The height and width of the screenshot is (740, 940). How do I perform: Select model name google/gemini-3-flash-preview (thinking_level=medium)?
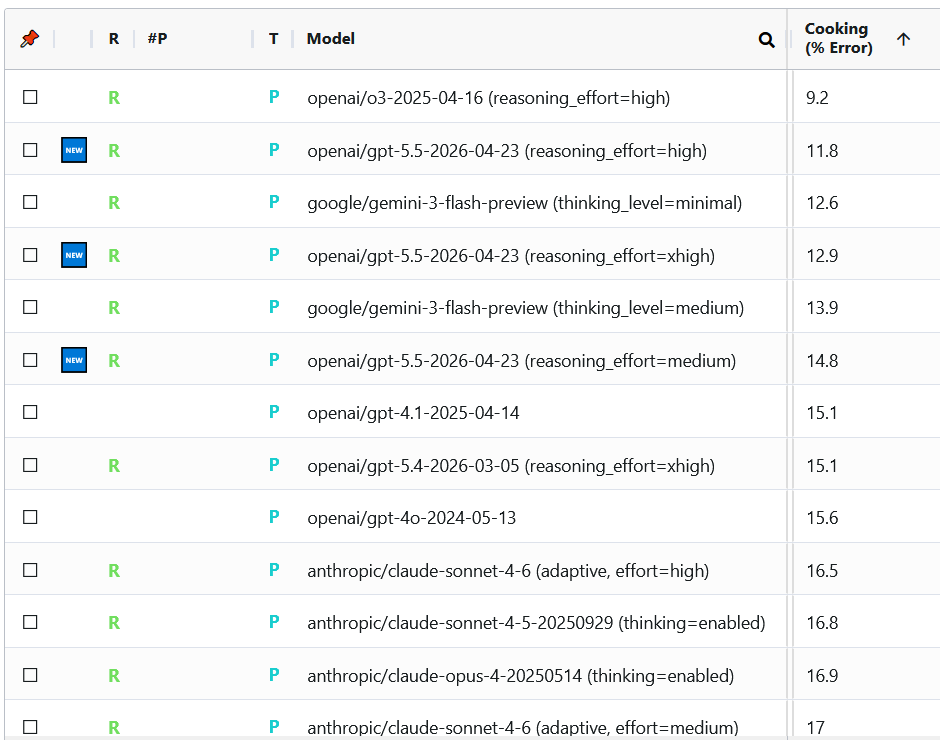(526, 308)
